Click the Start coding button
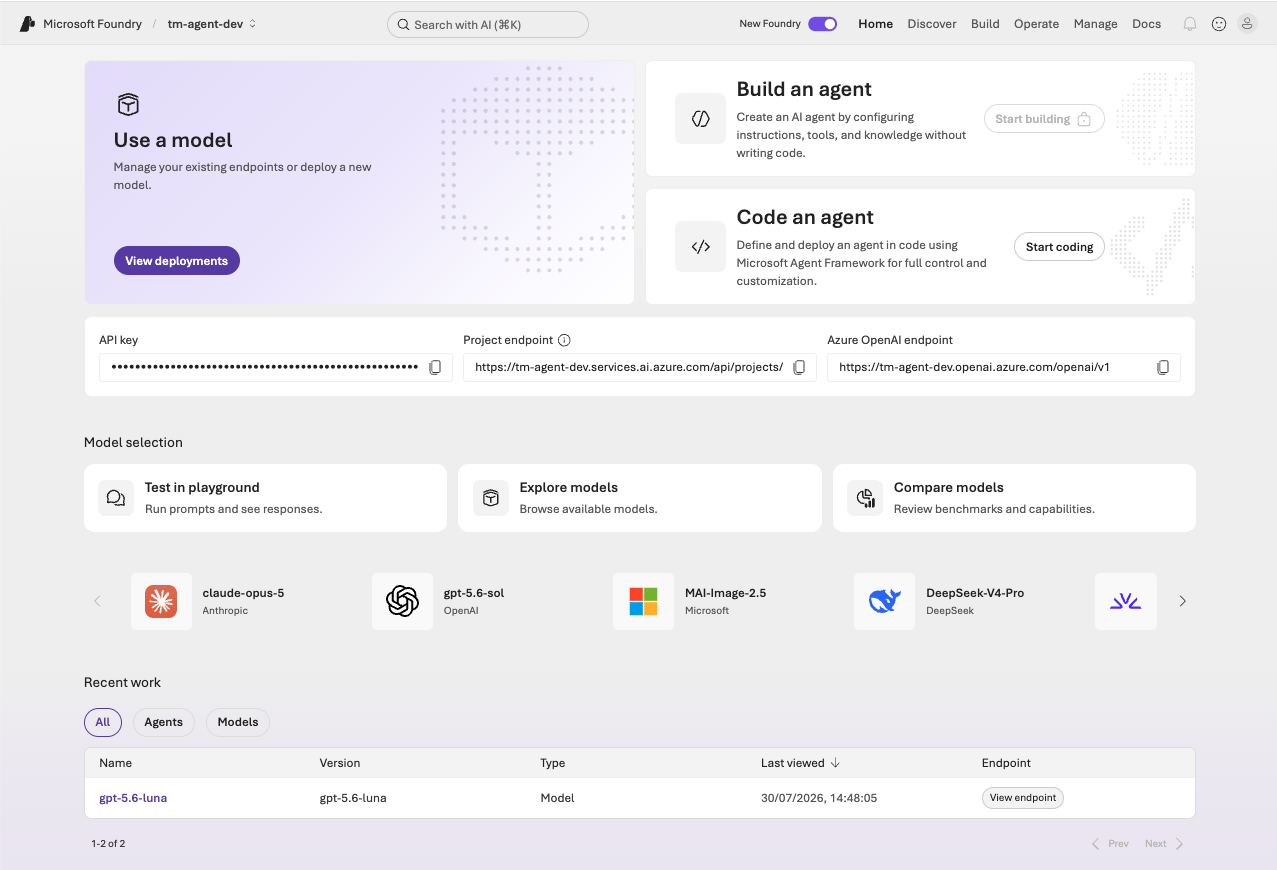Screen dimensions: 1277x870 pos(1059,247)
